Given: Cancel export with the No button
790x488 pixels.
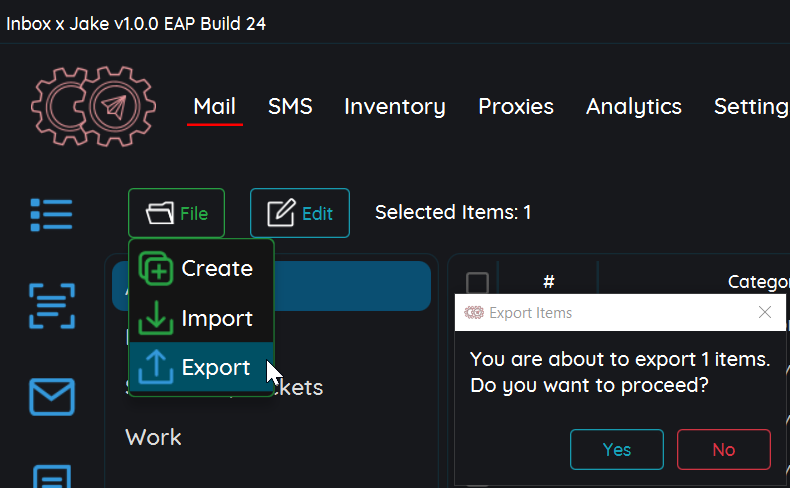Looking at the screenshot, I should tap(724, 449).
